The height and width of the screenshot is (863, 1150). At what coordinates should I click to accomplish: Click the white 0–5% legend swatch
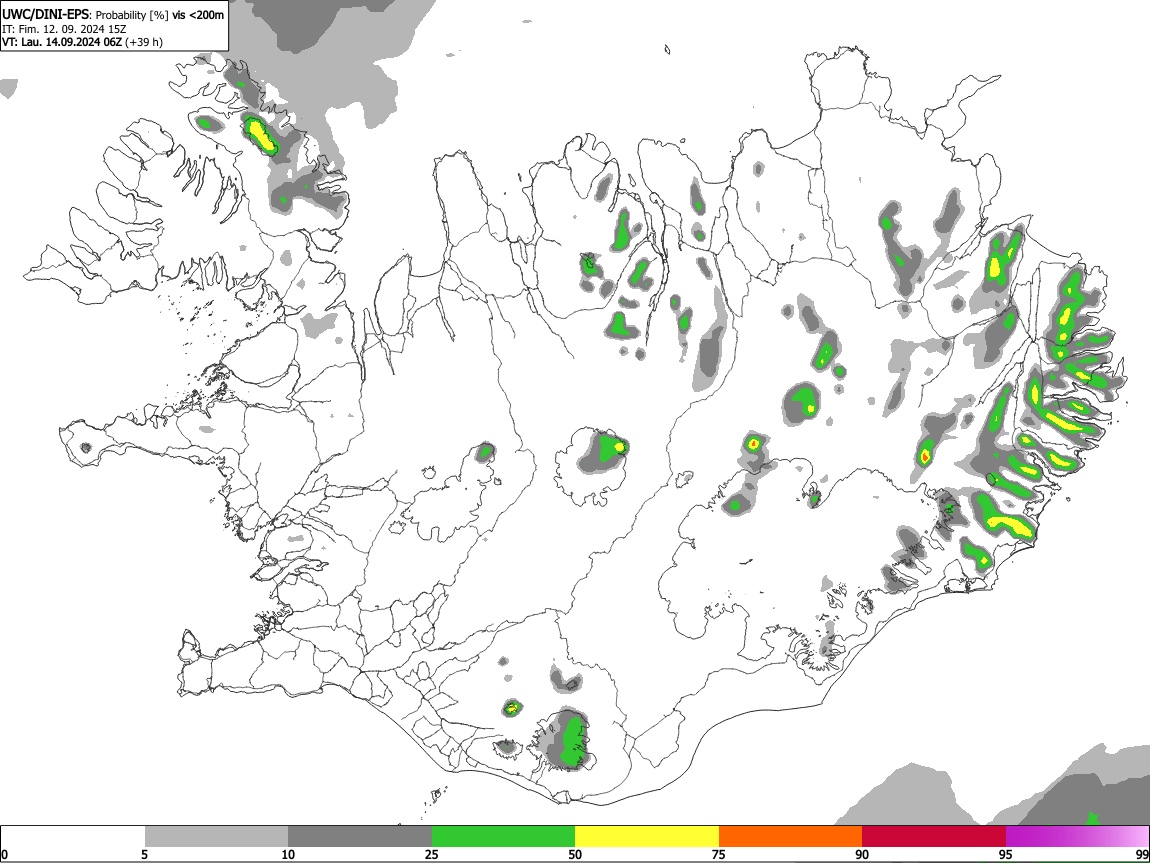(x=73, y=836)
